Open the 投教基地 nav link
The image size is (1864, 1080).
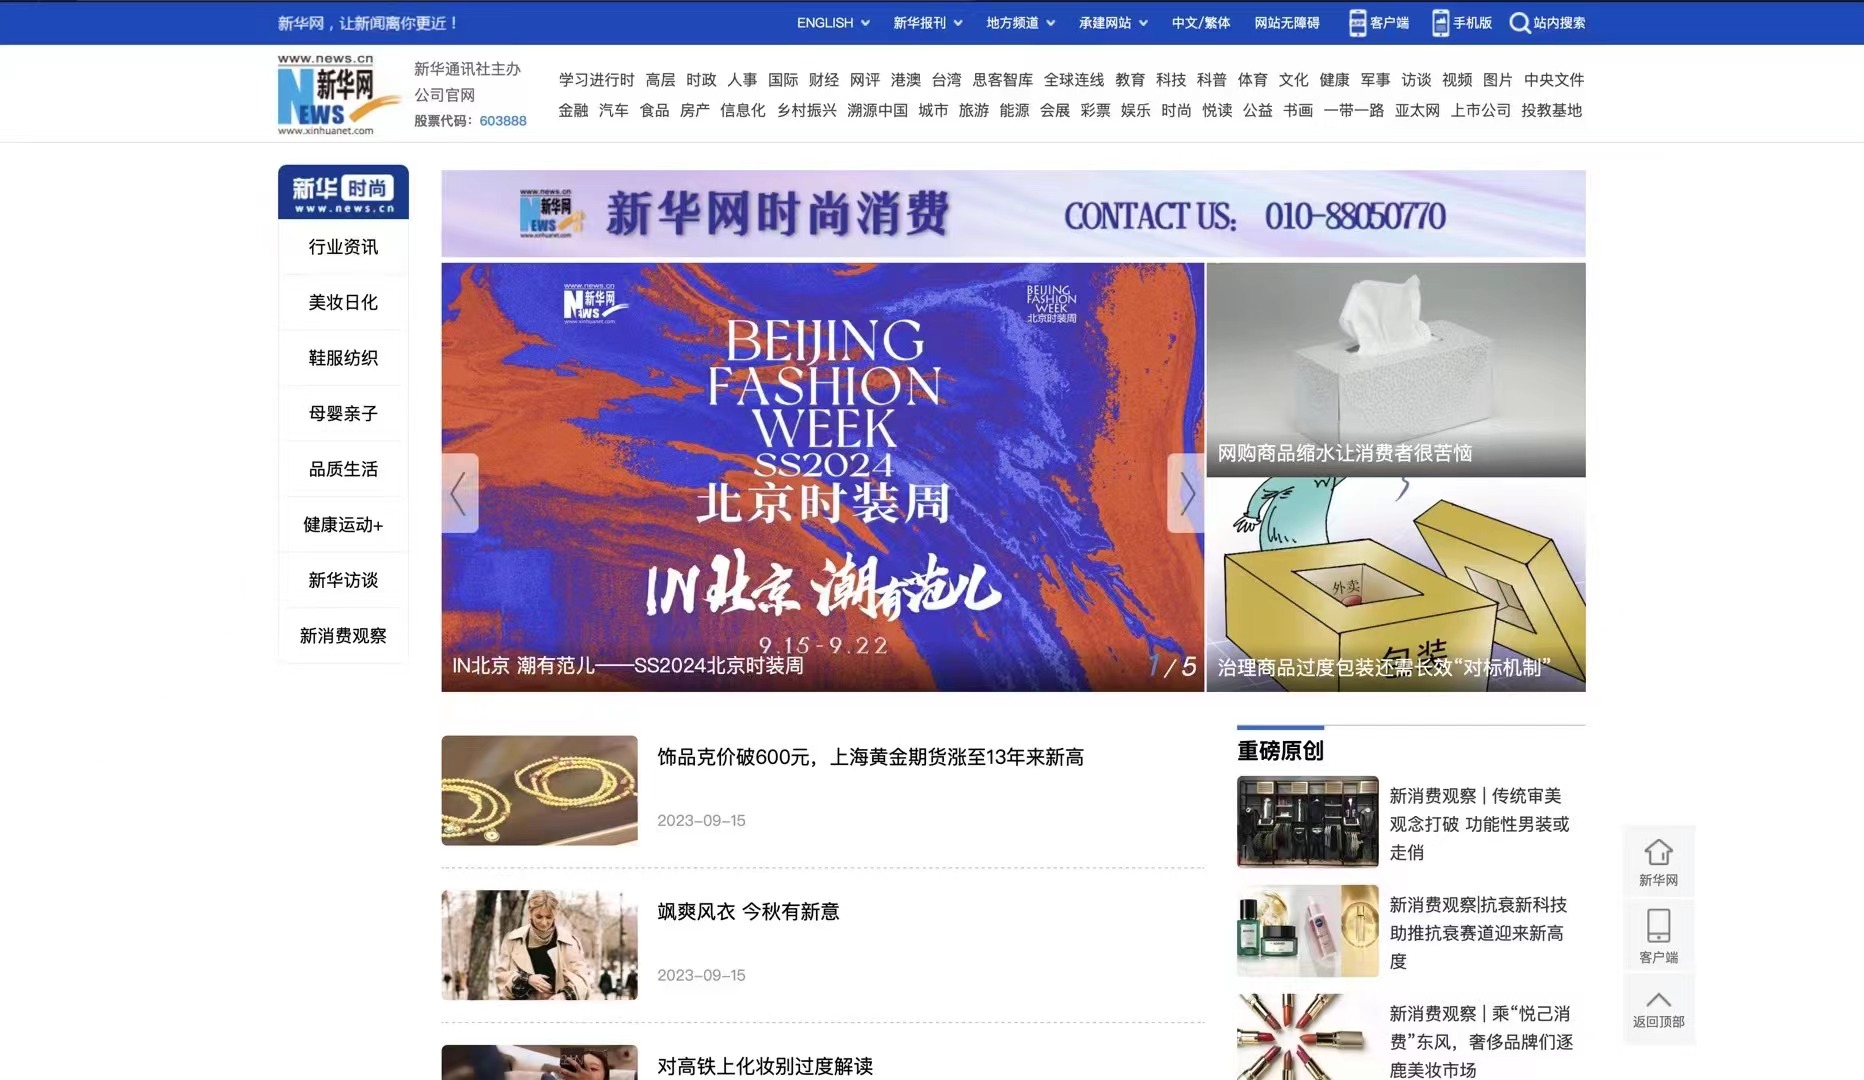click(1551, 110)
